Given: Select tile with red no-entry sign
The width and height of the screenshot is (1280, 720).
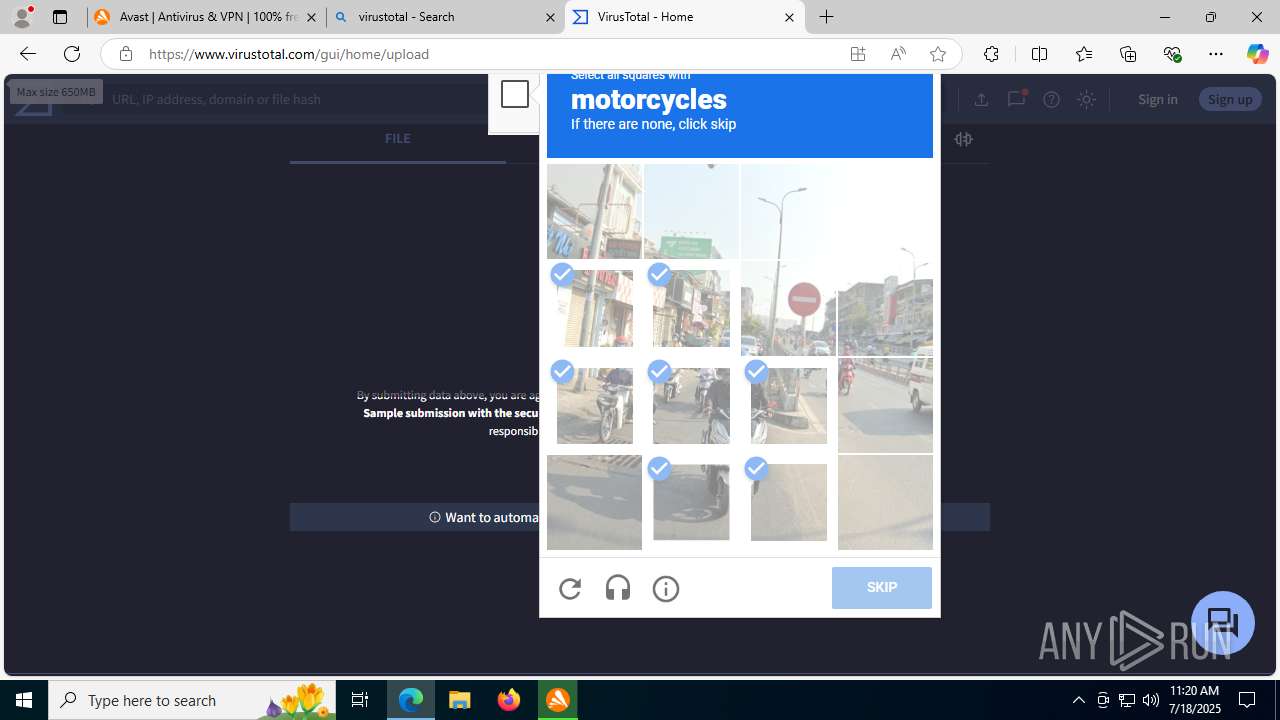Looking at the screenshot, I should (x=788, y=308).
